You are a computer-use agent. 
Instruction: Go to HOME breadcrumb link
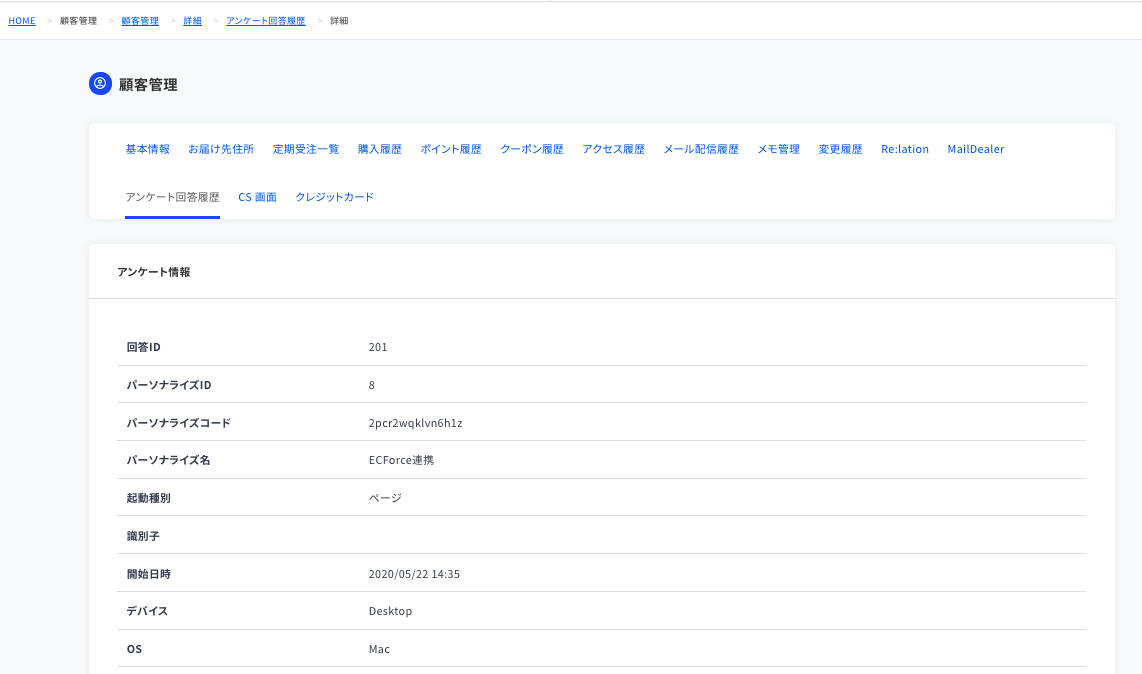(22, 20)
